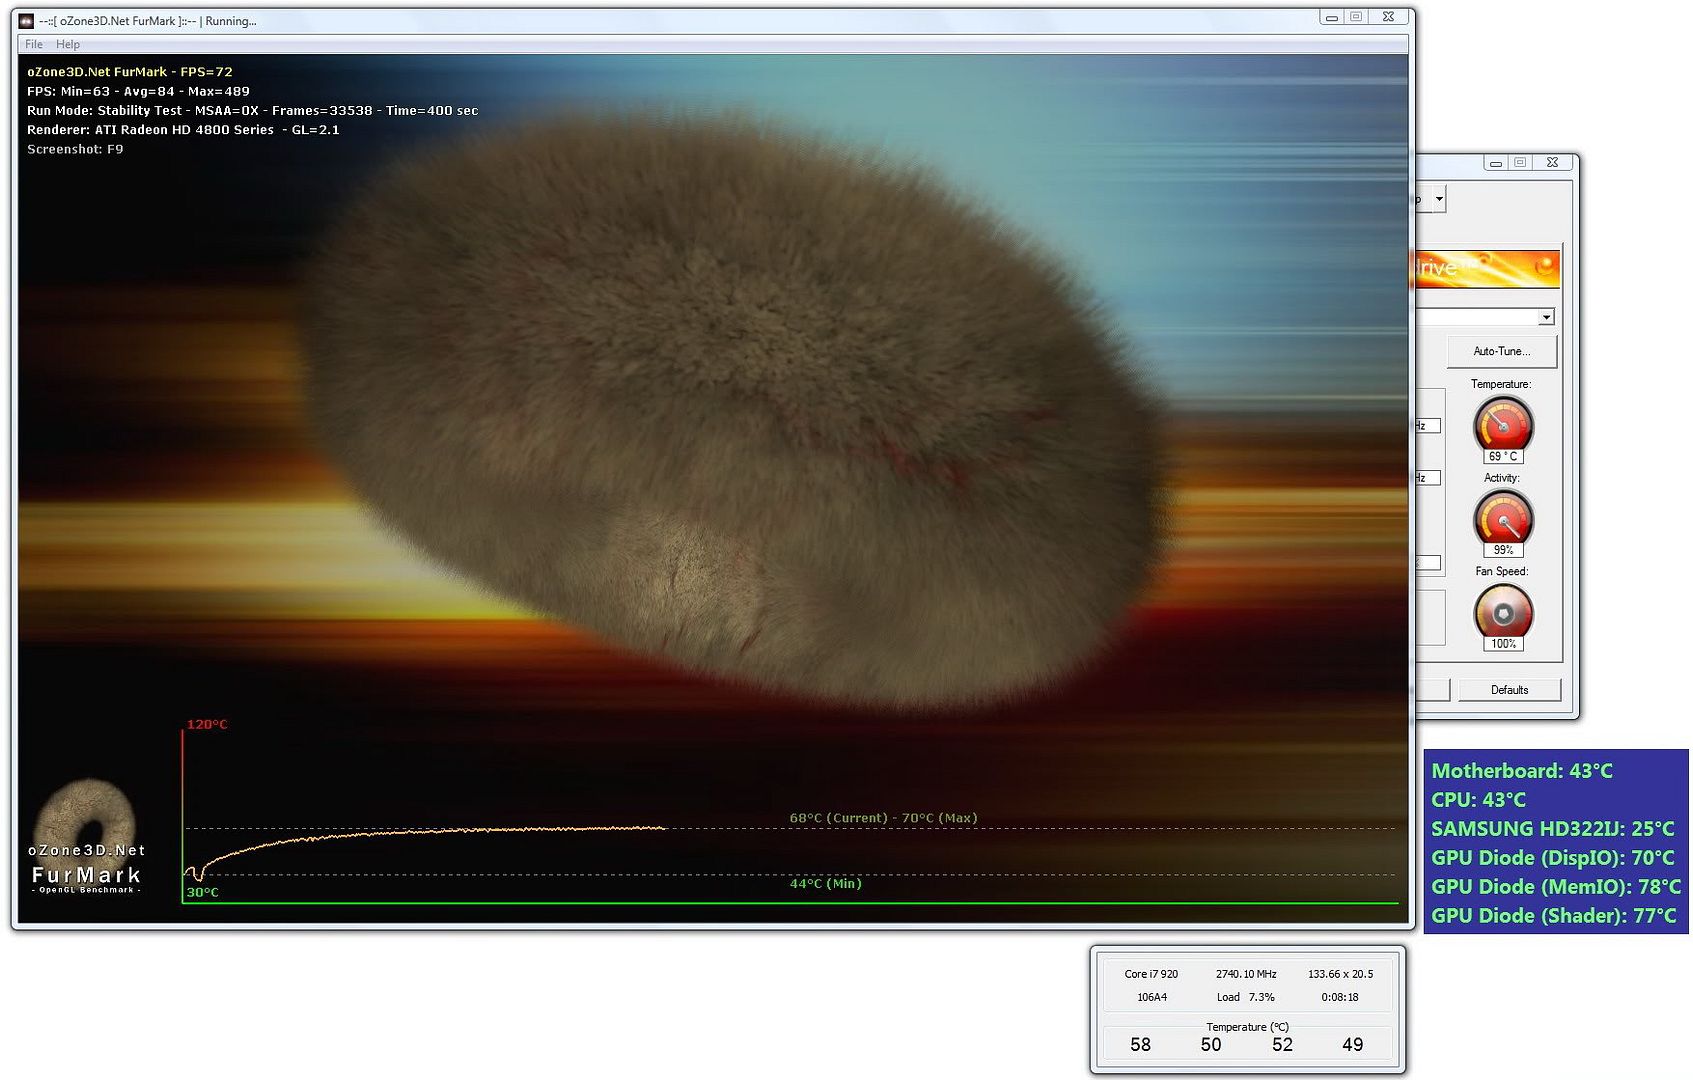
Task: Click '44°C (Min)' graph label
Action: pos(825,883)
